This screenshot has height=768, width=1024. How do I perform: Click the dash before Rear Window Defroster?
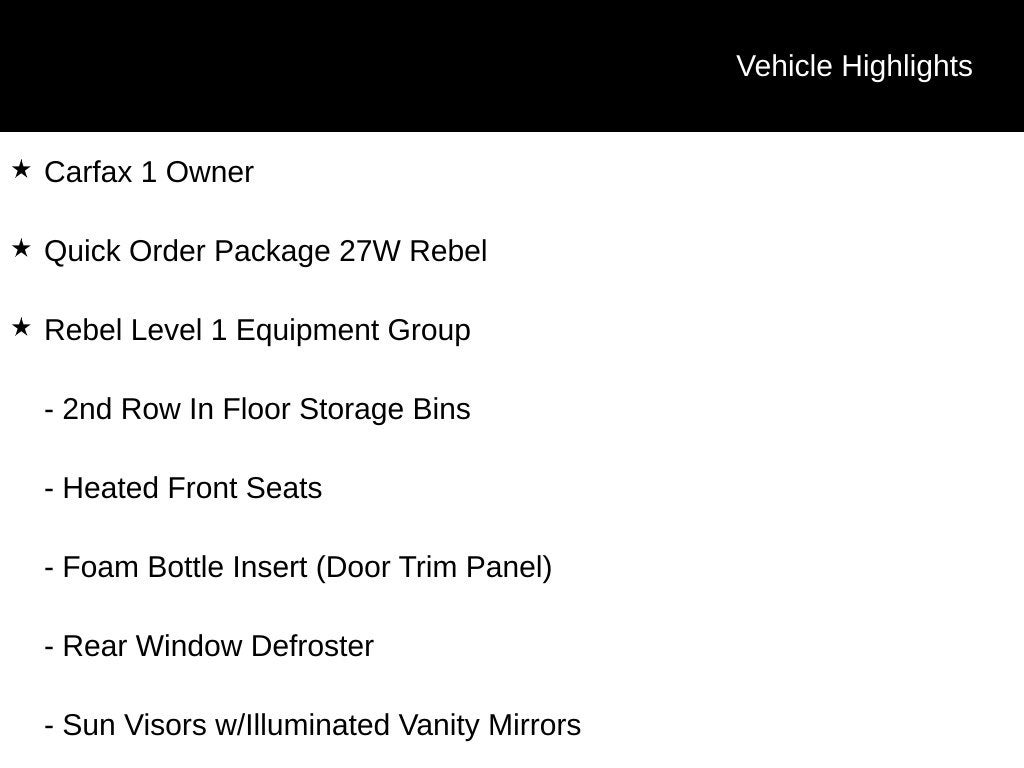(49, 648)
